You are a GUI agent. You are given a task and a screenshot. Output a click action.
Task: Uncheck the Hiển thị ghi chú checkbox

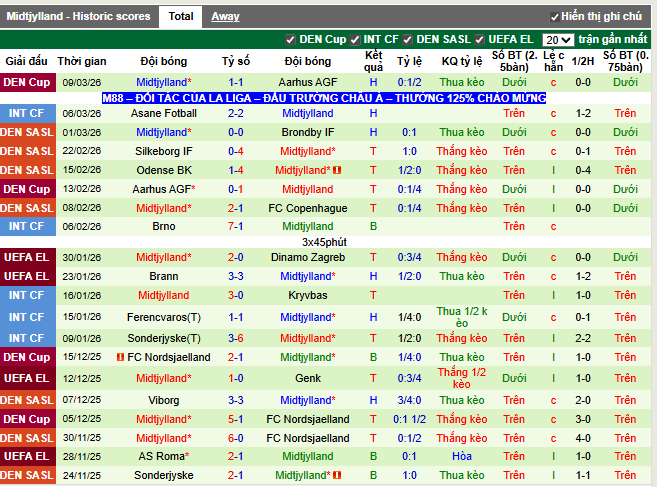(554, 17)
